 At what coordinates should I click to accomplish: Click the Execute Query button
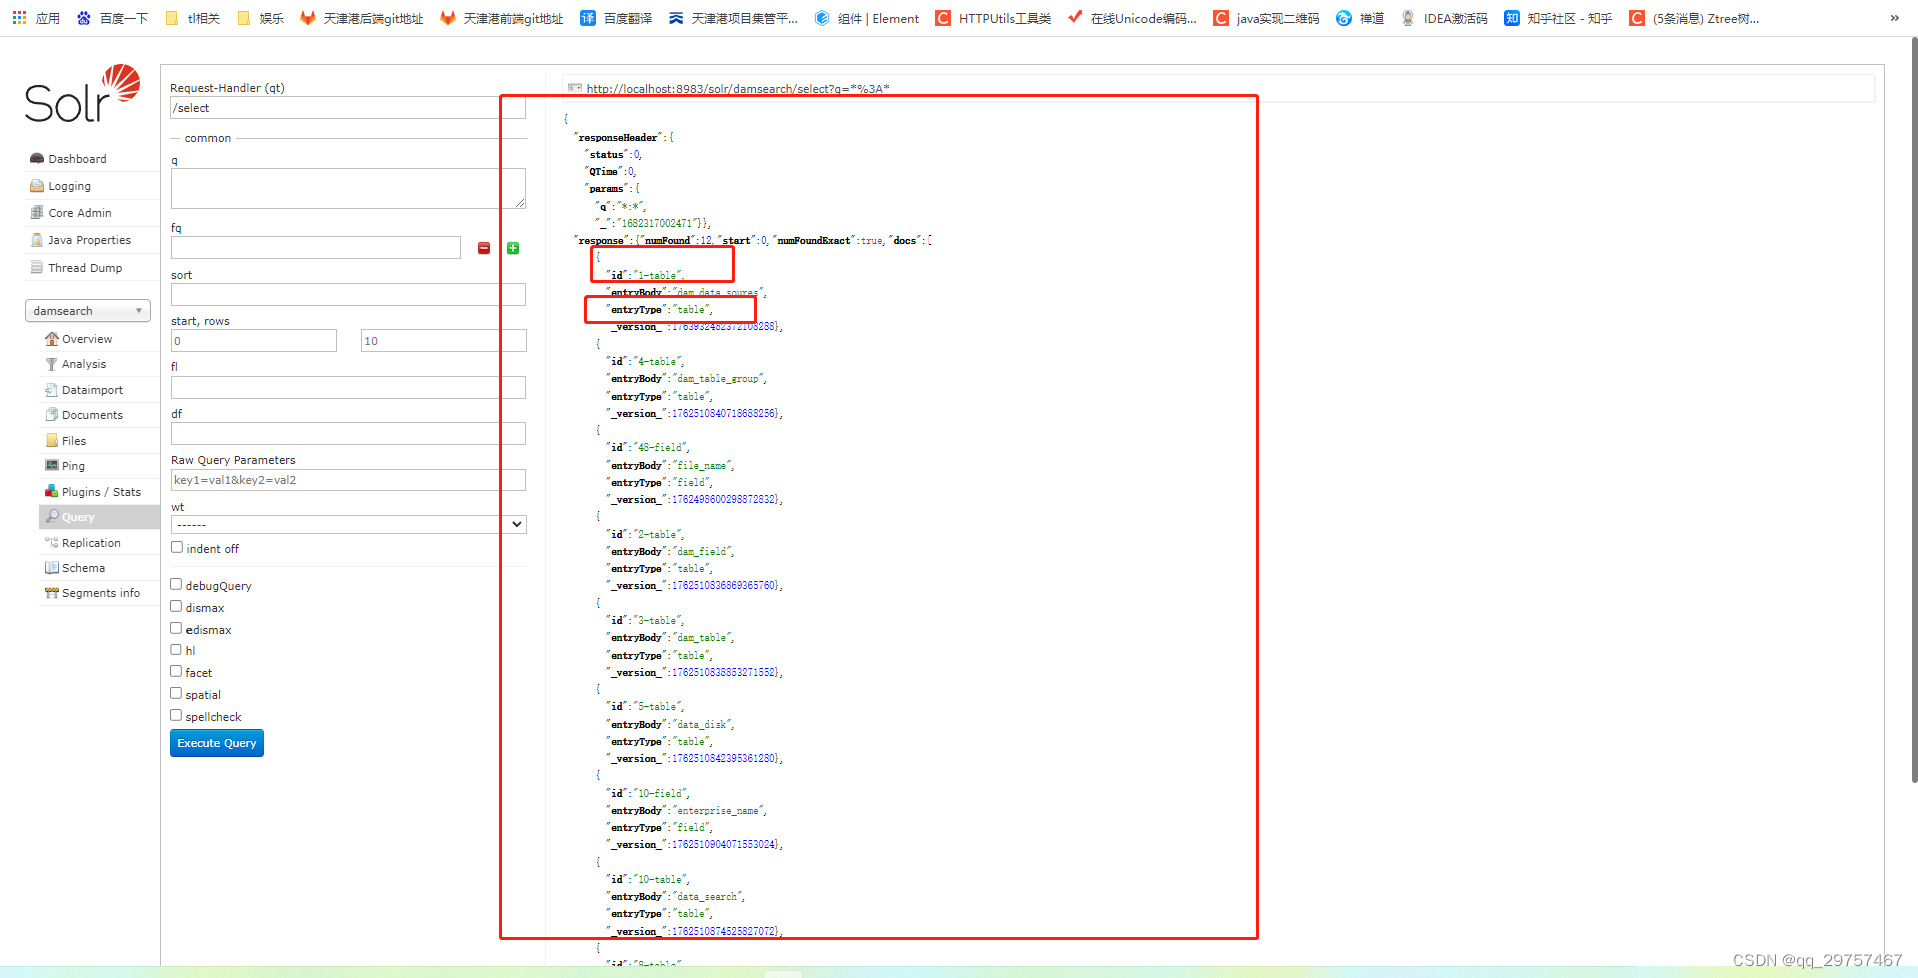click(x=216, y=743)
